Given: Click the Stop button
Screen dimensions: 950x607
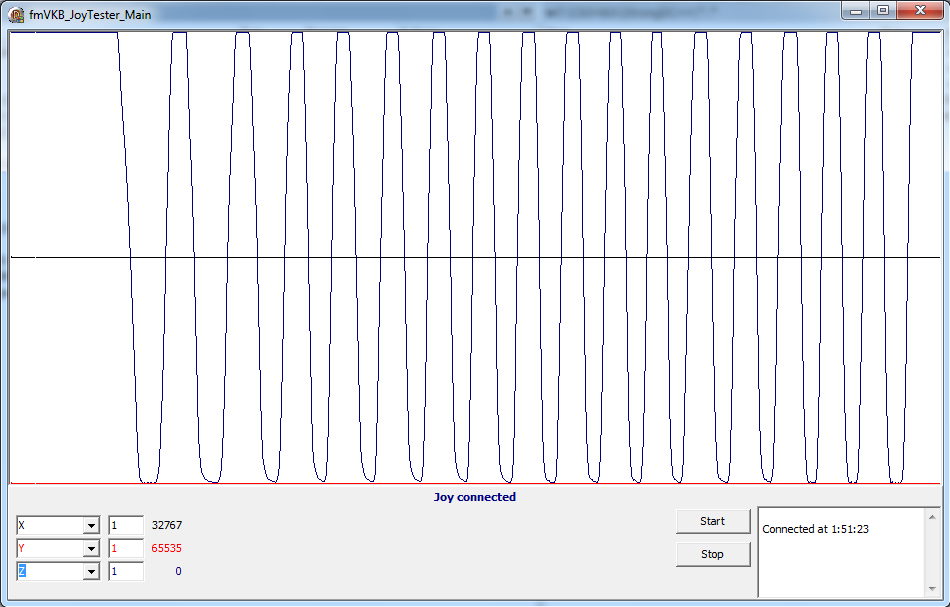Looking at the screenshot, I should (712, 554).
